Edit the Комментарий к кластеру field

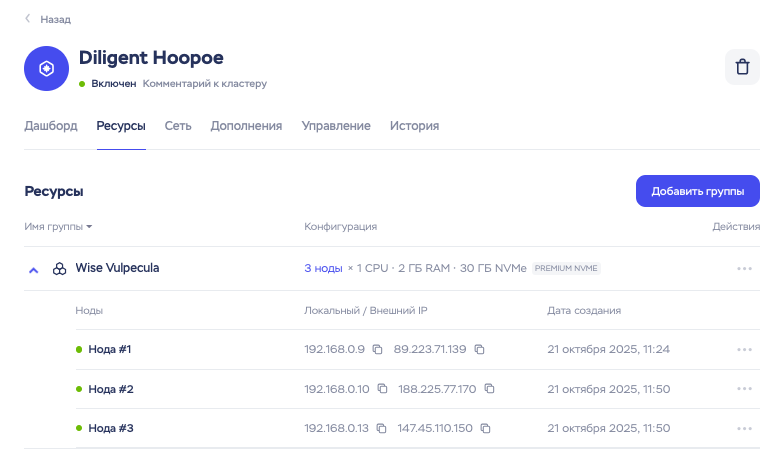click(205, 84)
